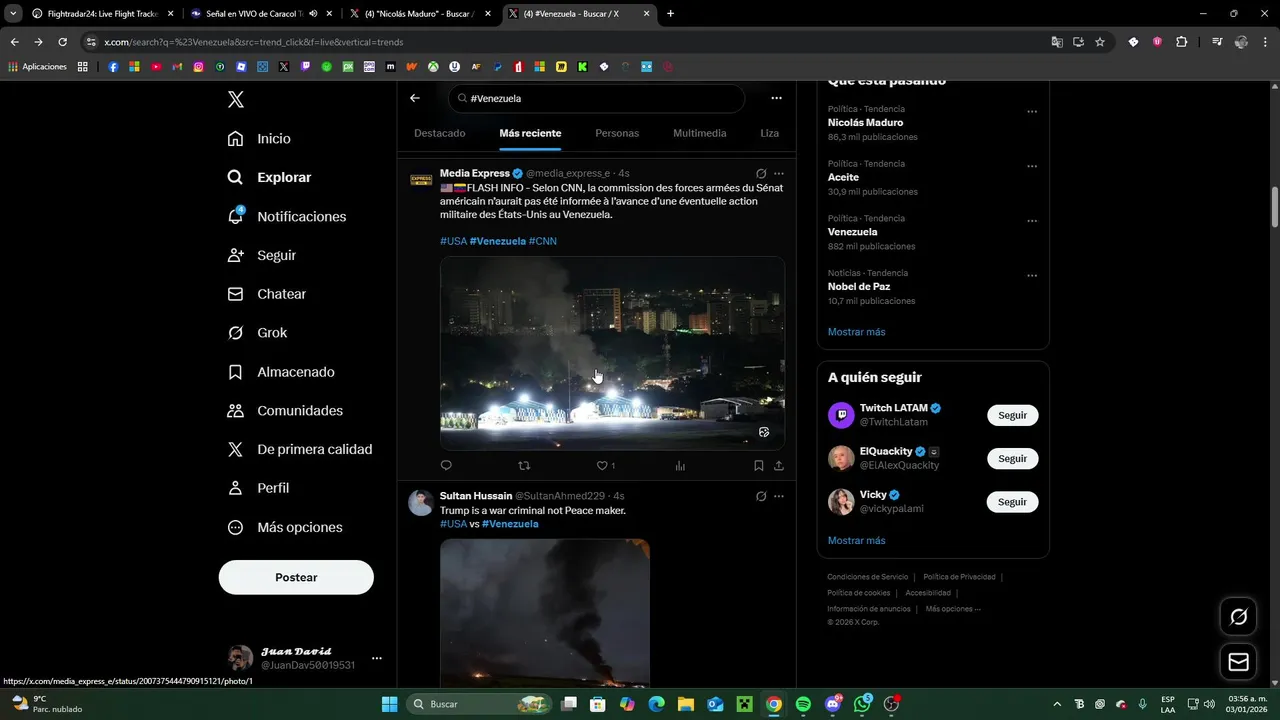Share the Media Express post
The width and height of the screenshot is (1280, 720).
click(779, 465)
